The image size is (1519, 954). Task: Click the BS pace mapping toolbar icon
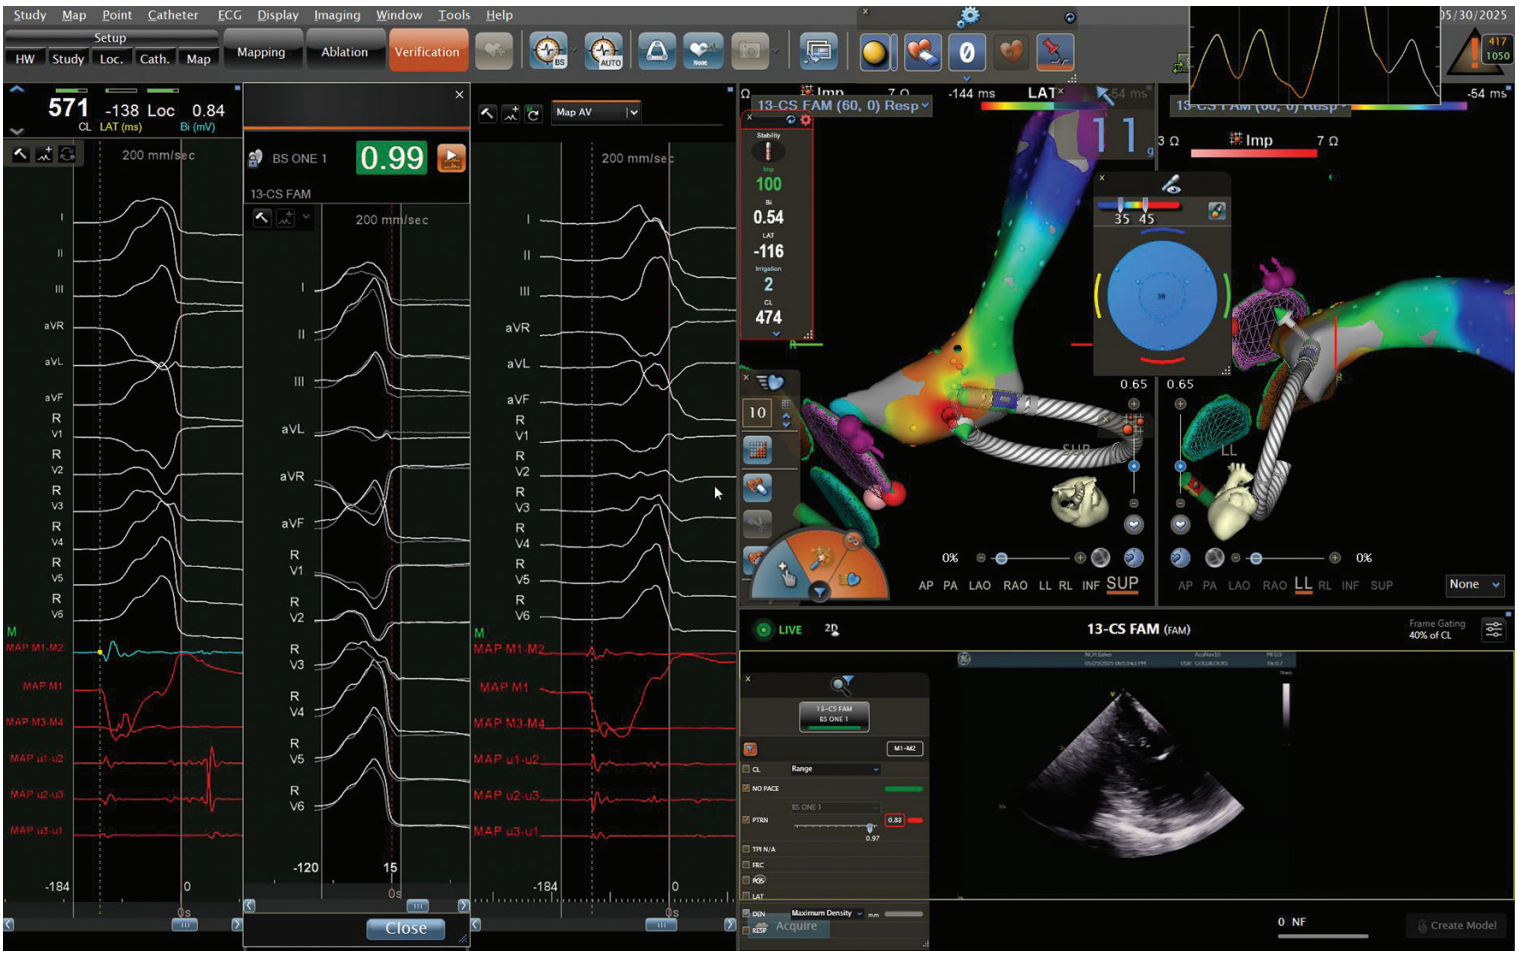click(x=549, y=51)
